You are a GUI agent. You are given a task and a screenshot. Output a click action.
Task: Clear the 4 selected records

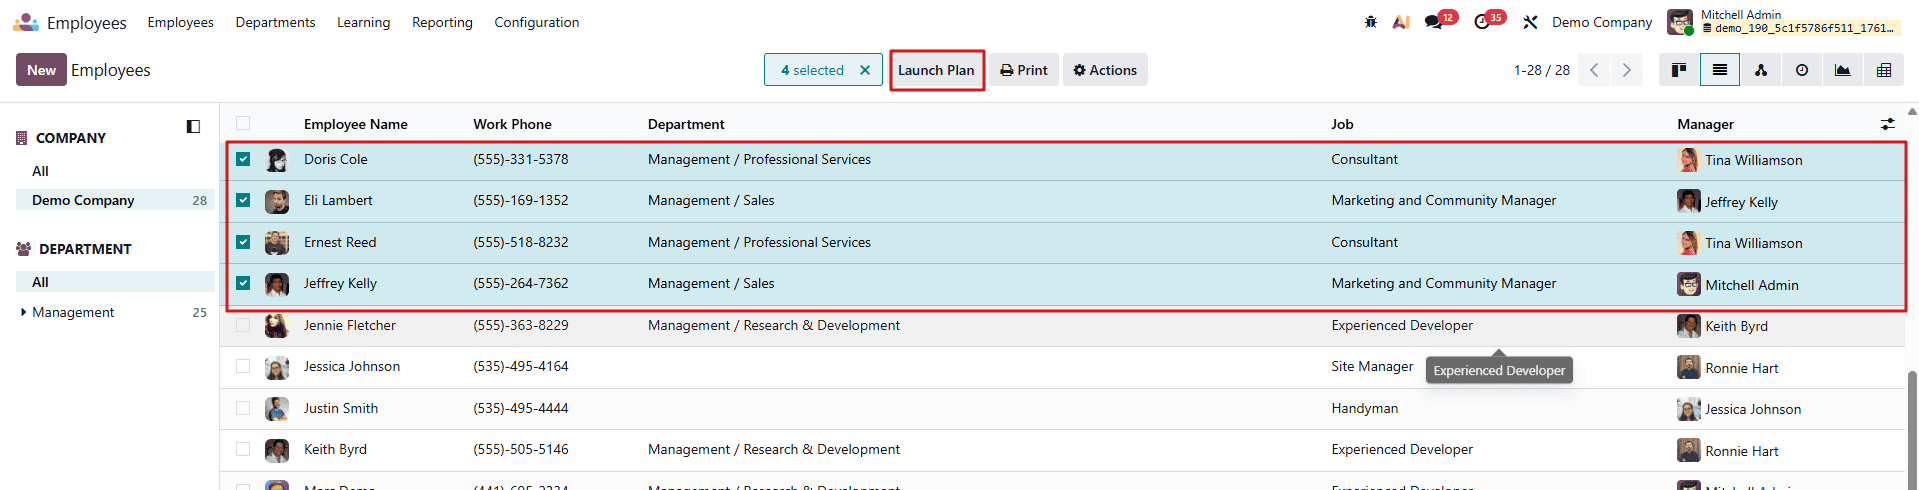pos(865,70)
